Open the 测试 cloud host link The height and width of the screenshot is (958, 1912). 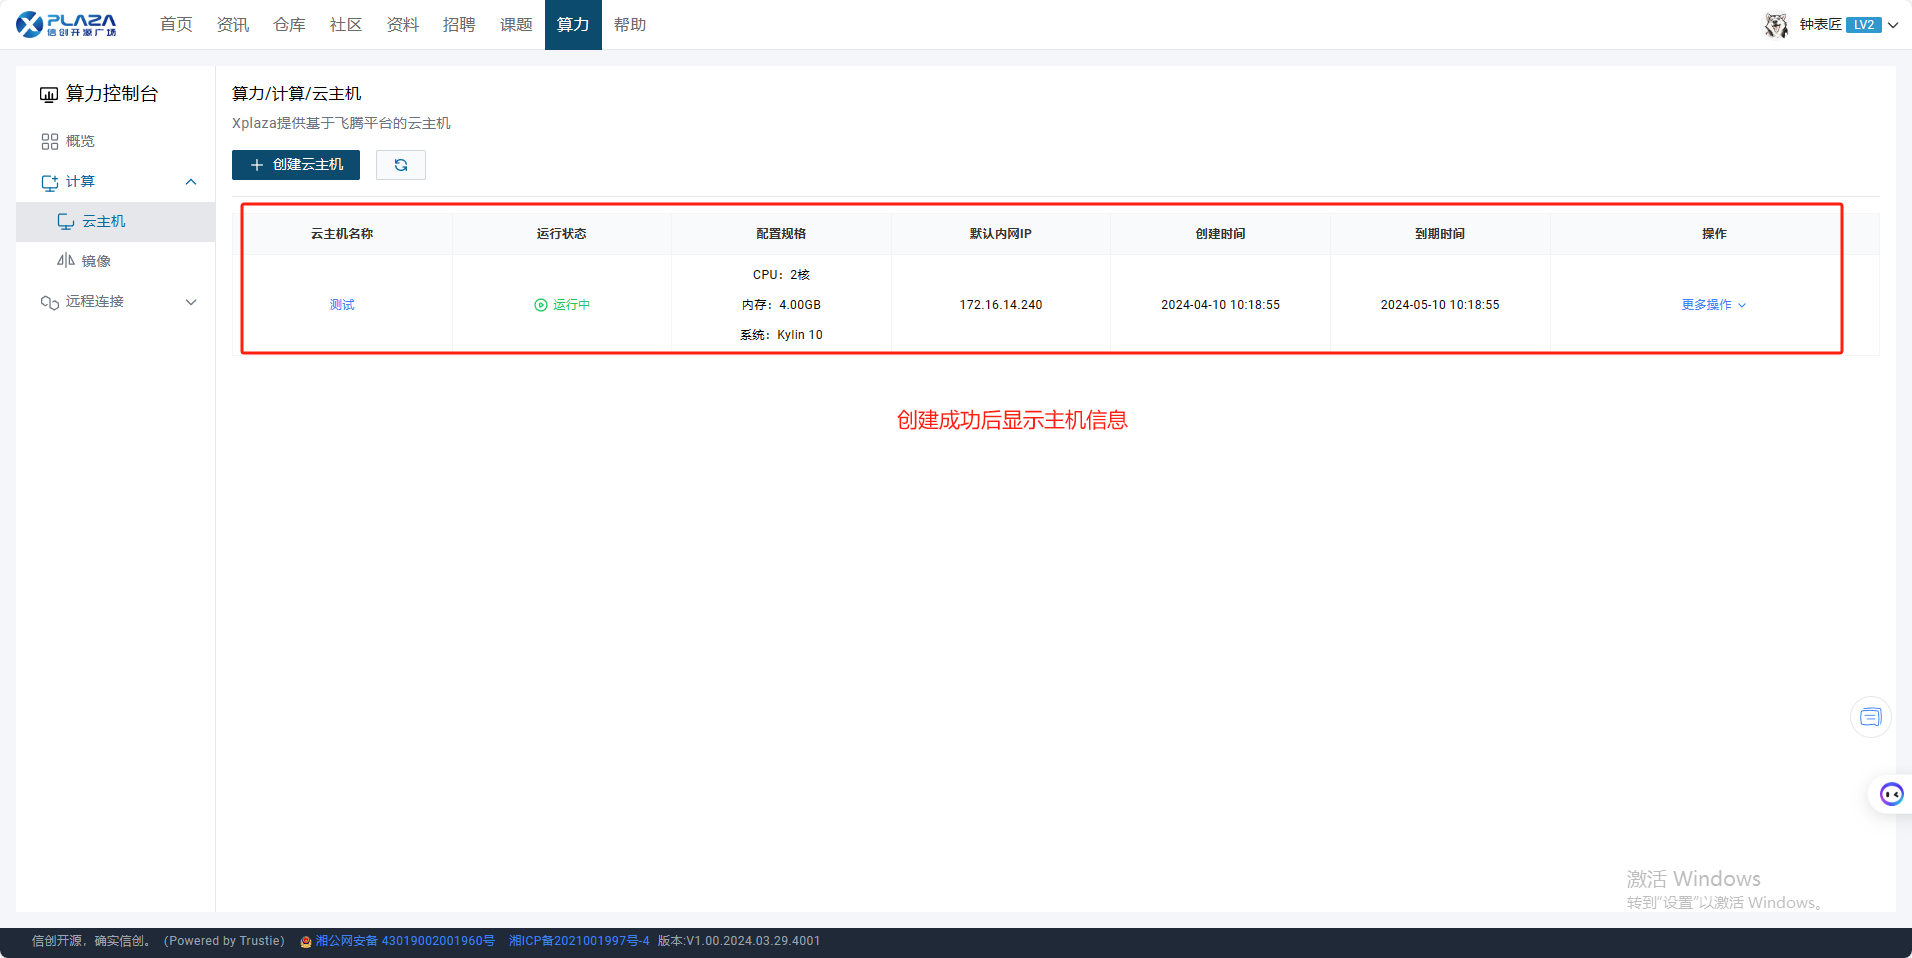tap(342, 305)
